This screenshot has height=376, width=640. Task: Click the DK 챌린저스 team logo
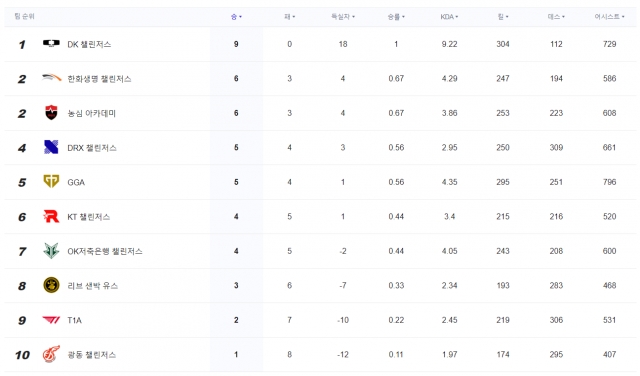[x=51, y=43]
